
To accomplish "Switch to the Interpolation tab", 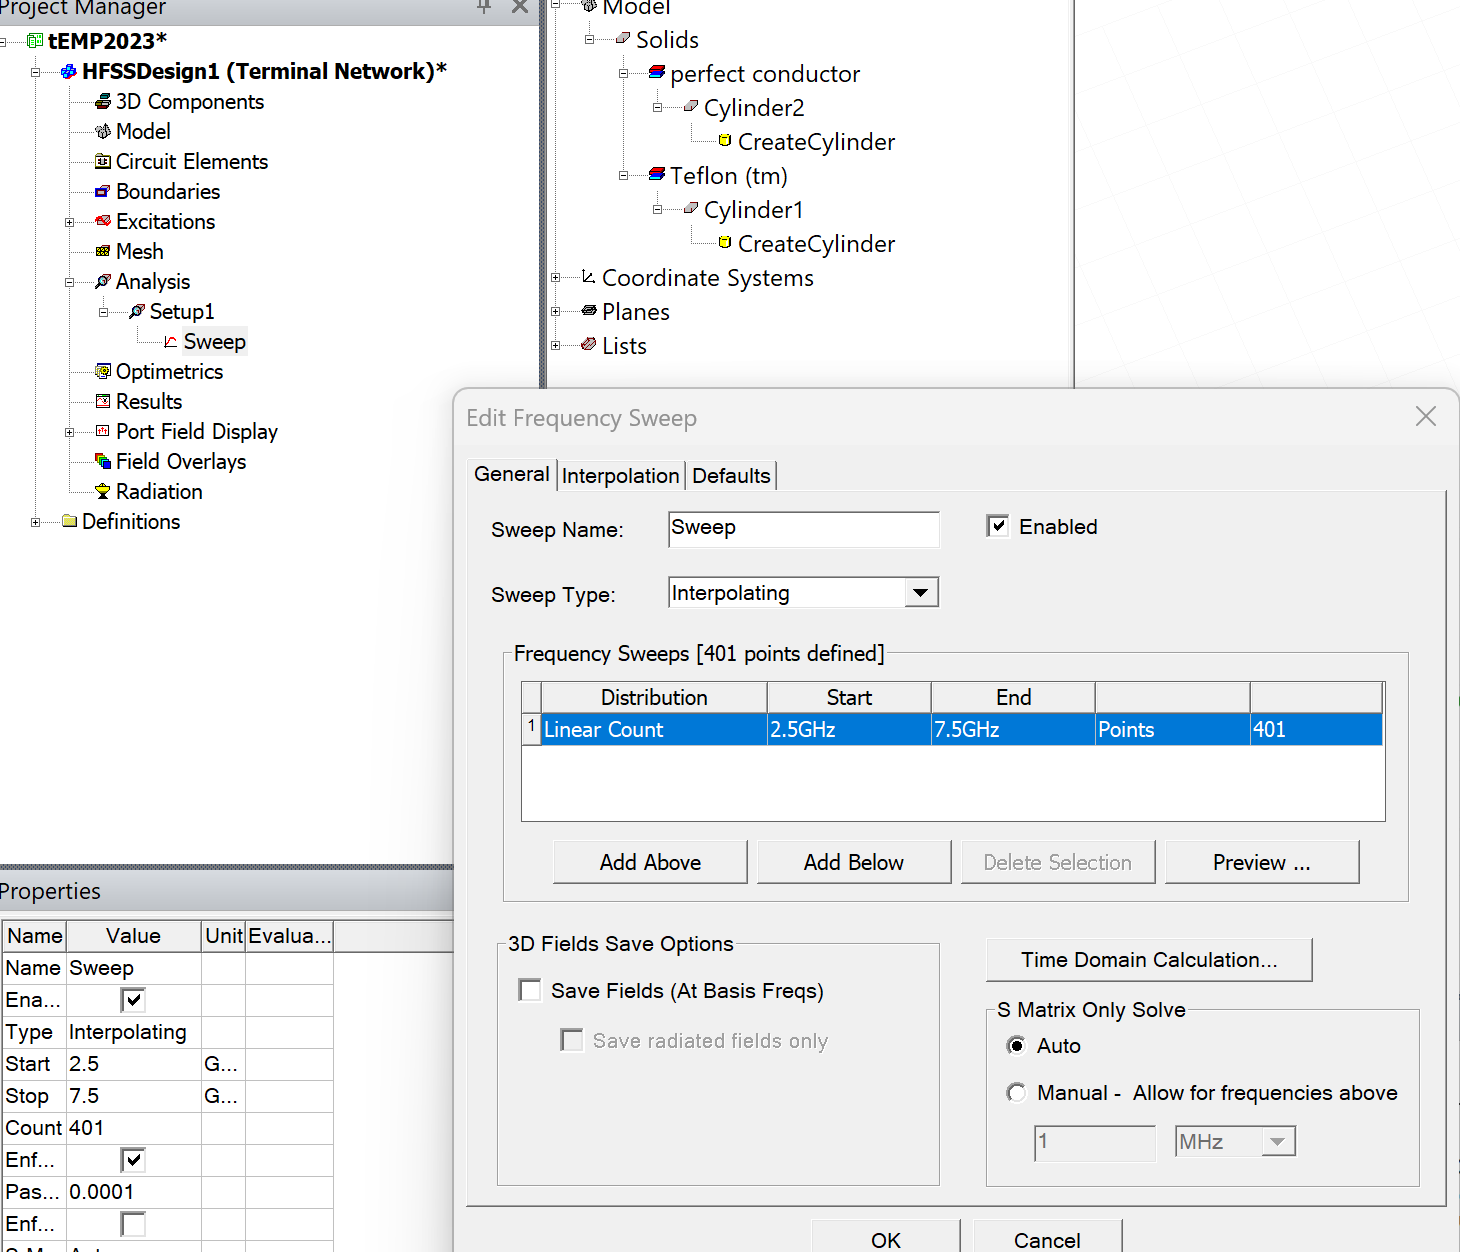I will [620, 476].
